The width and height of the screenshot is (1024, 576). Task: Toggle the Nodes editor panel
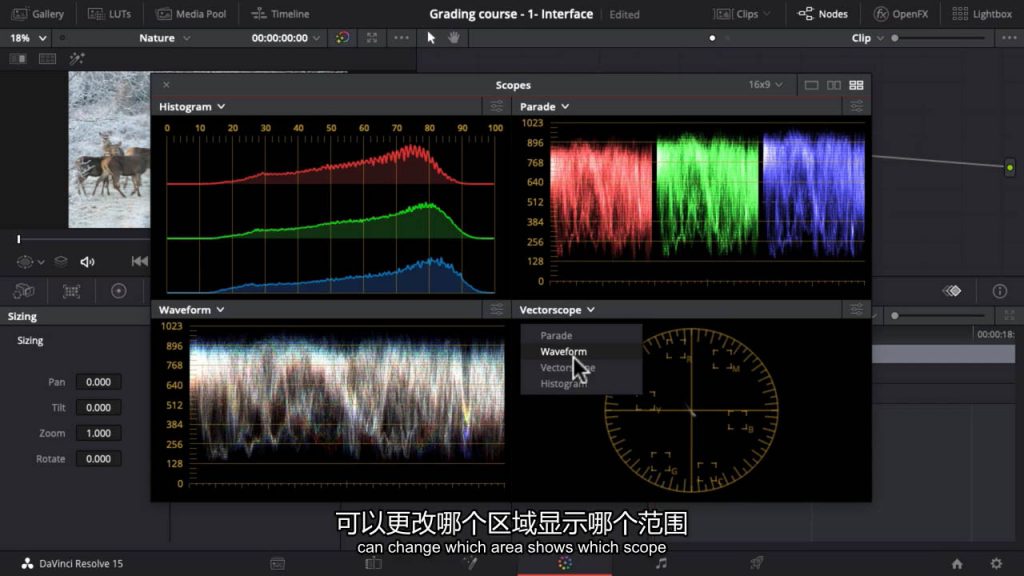click(823, 14)
